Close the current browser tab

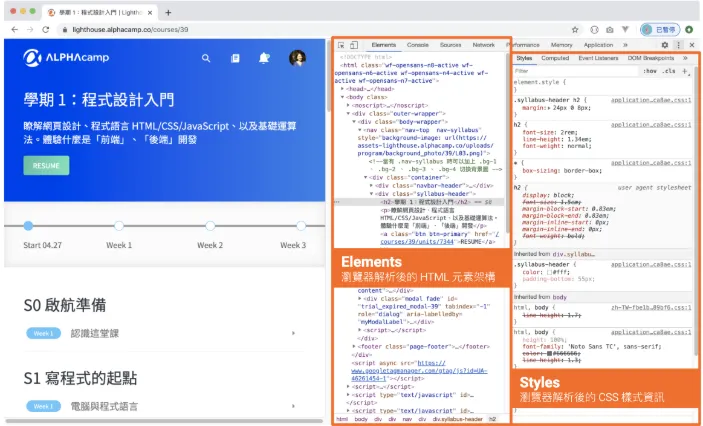click(150, 13)
